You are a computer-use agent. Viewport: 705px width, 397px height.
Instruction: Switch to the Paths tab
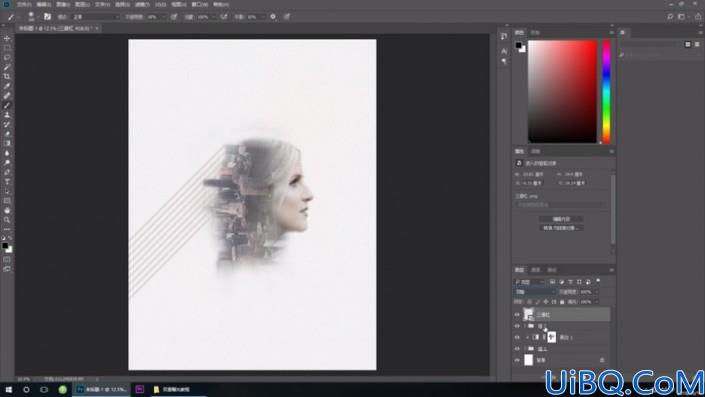point(552,270)
